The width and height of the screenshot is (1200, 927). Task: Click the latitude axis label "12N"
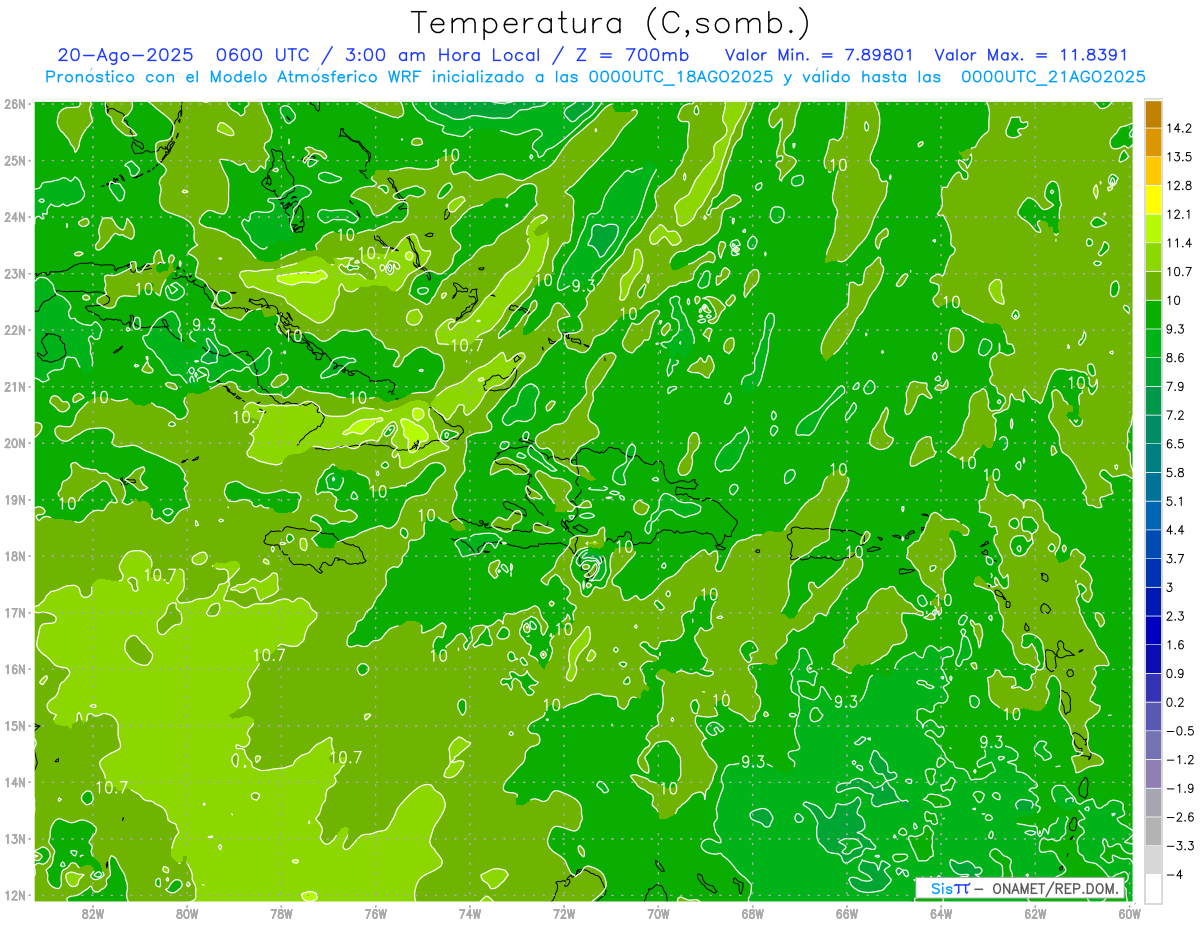click(15, 895)
